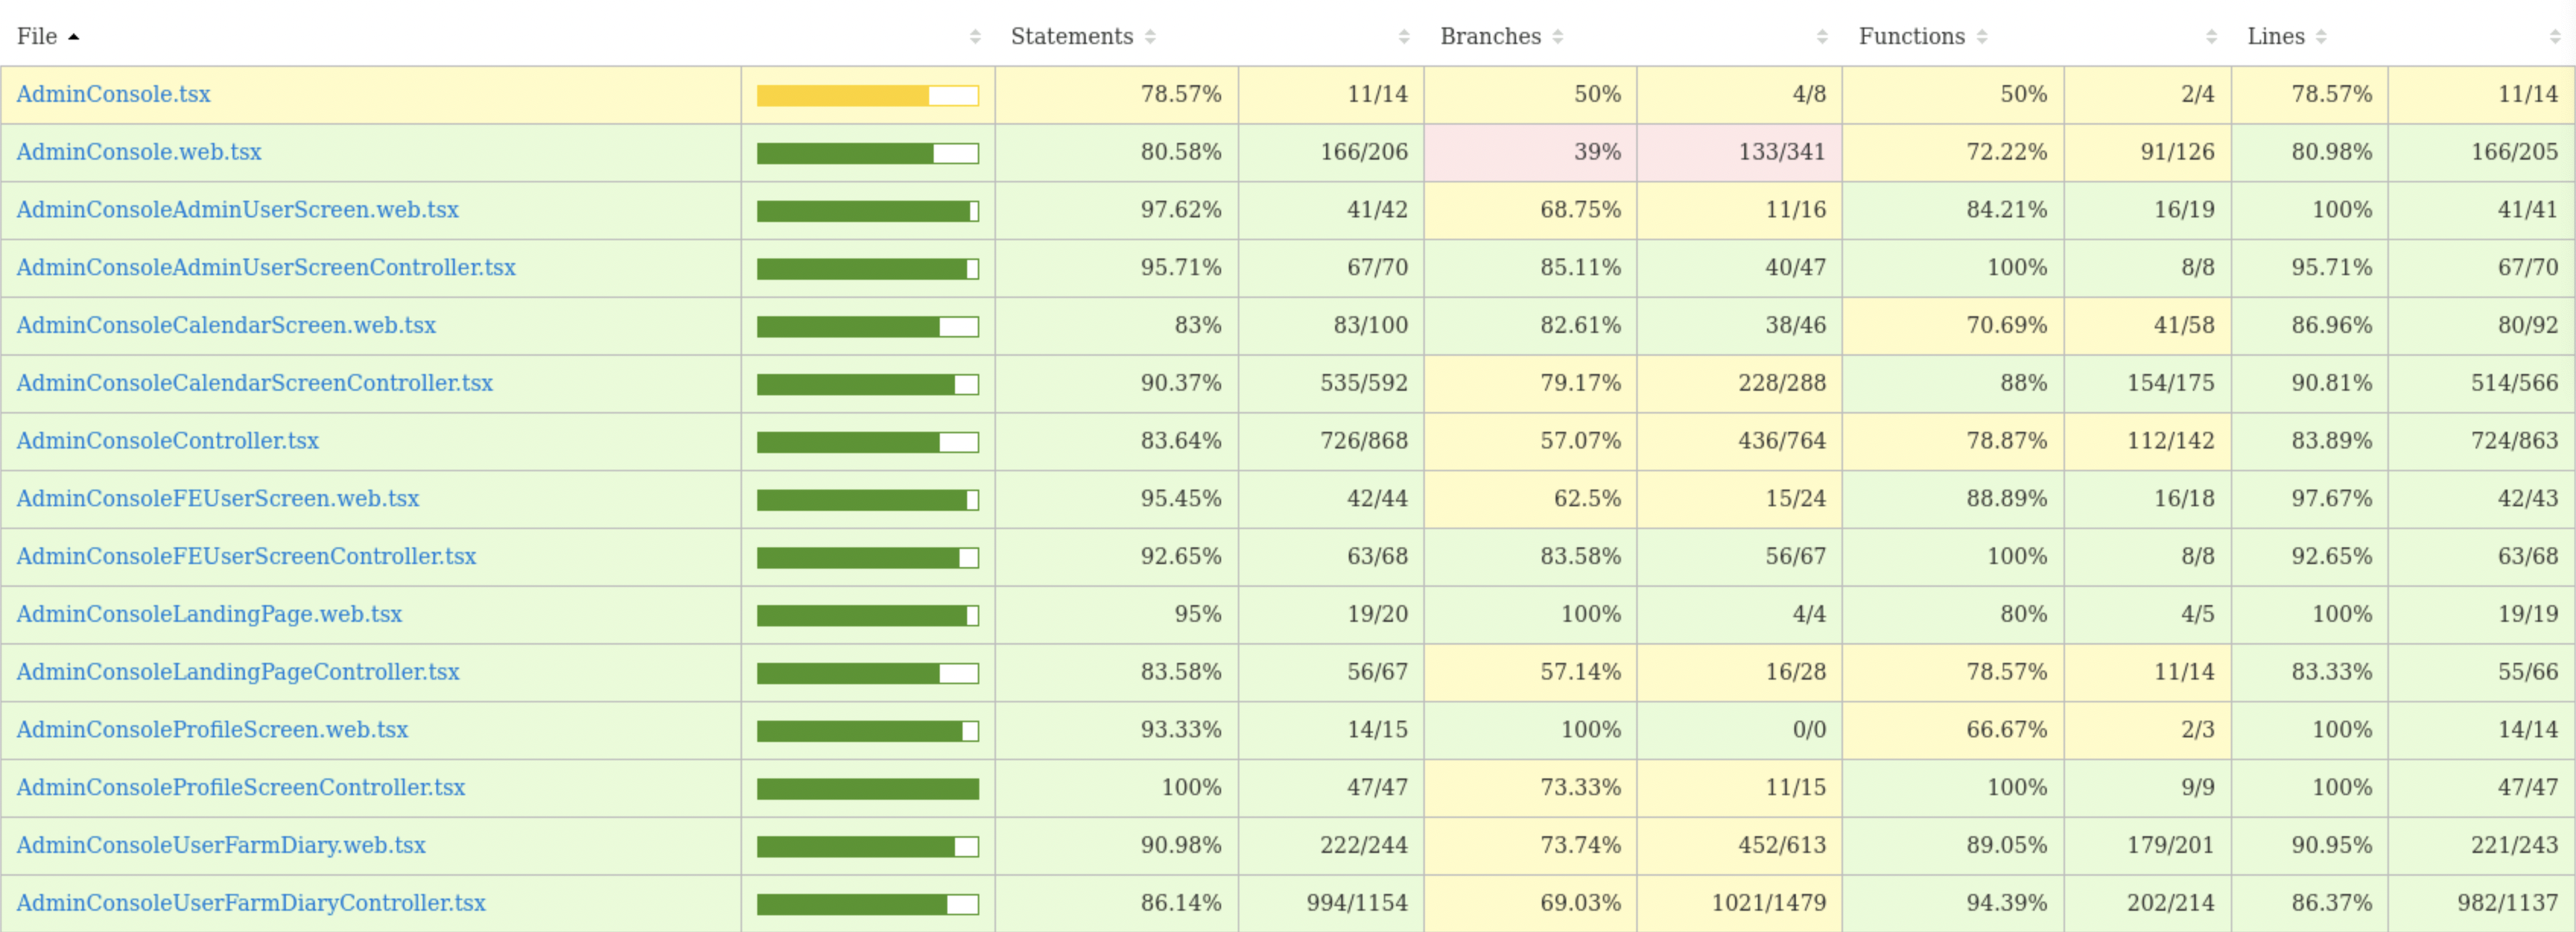This screenshot has height=932, width=2576.
Task: Open AdminConsole.web.tsx coverage details
Action: pyautogui.click(x=138, y=152)
